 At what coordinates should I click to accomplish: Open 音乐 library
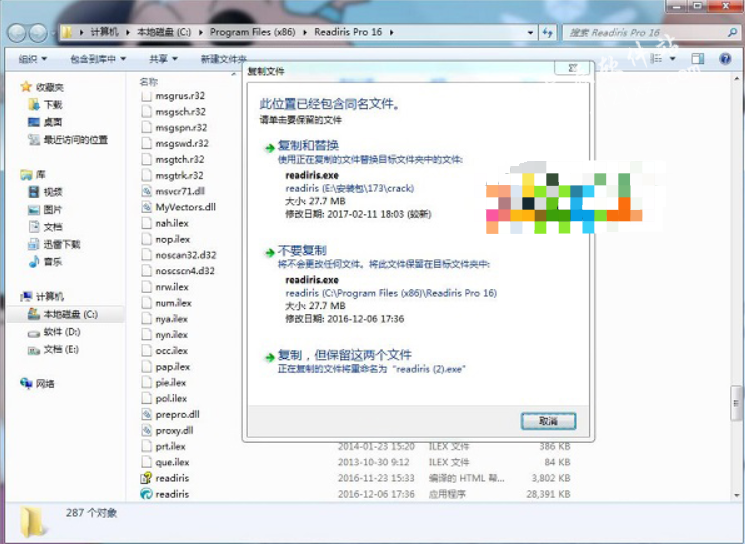pyautogui.click(x=53, y=262)
